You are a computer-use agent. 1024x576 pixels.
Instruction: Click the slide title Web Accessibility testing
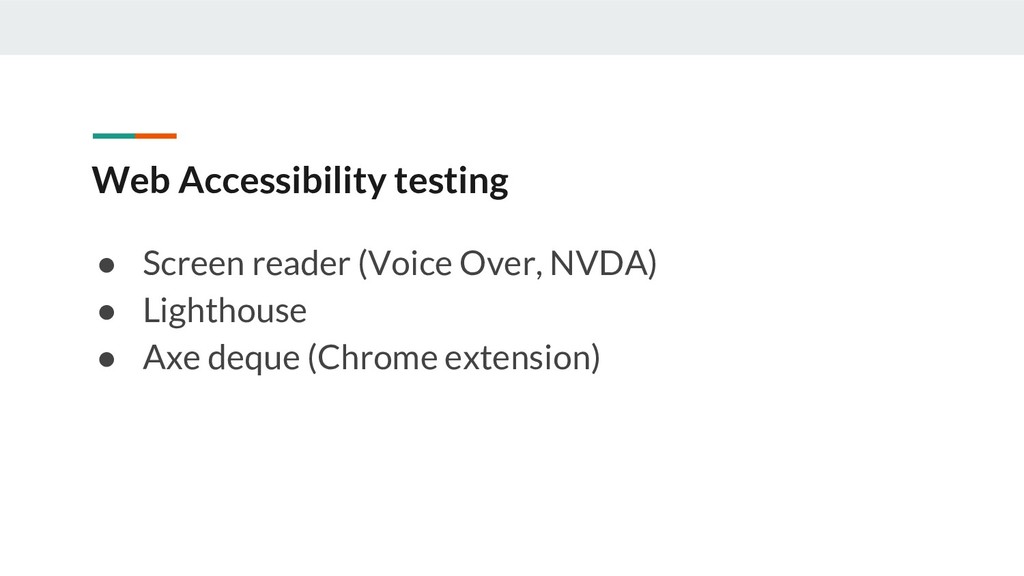(x=300, y=181)
